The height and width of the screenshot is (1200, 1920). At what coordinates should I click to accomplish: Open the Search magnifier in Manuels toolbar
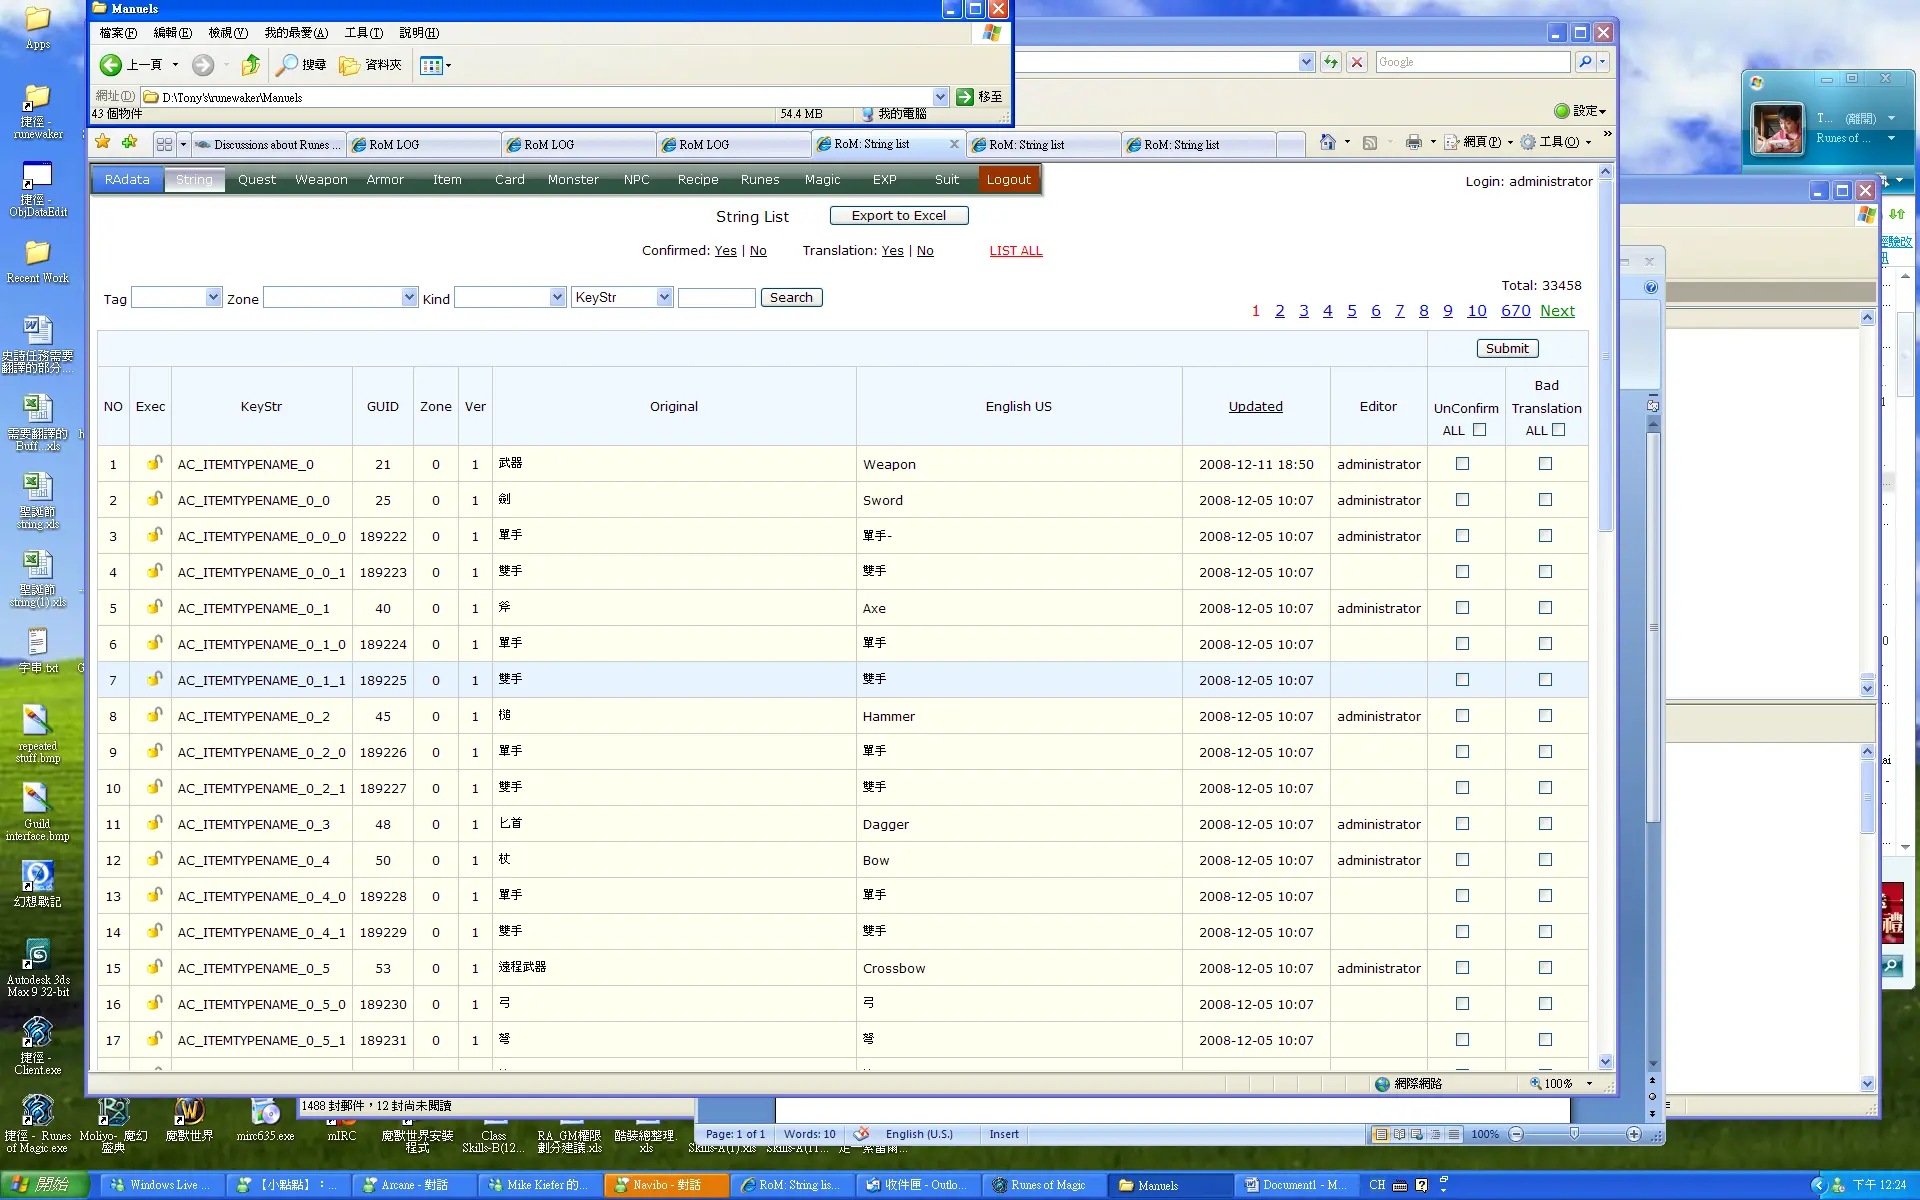click(287, 65)
